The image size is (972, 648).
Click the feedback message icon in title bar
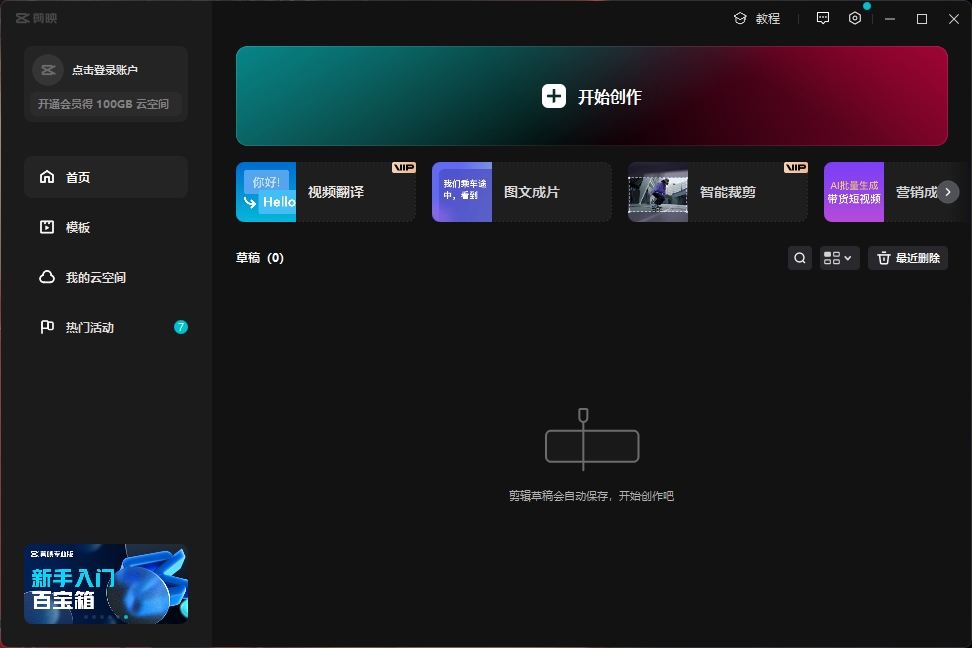click(x=823, y=18)
